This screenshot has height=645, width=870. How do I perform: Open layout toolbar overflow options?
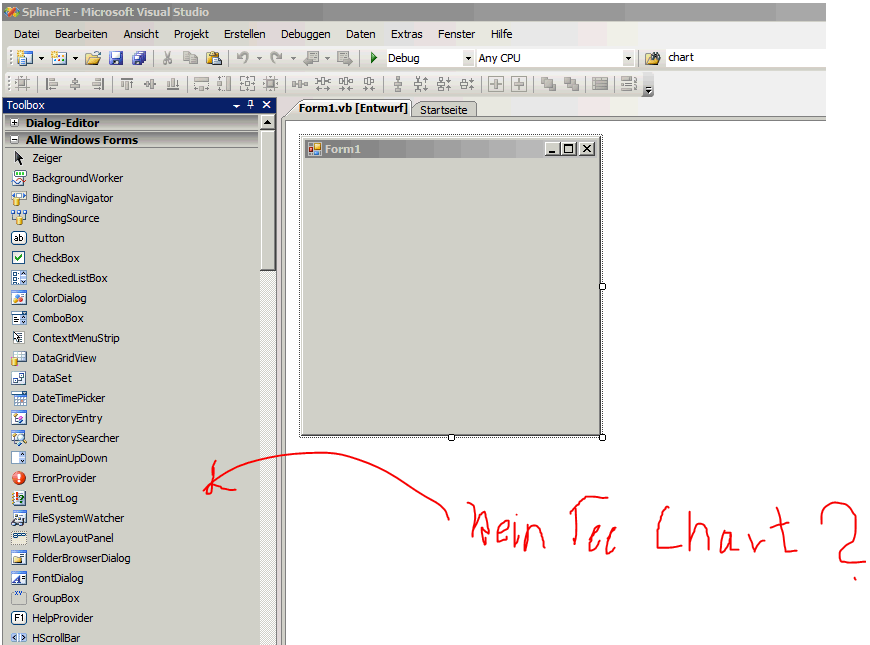coord(648,88)
